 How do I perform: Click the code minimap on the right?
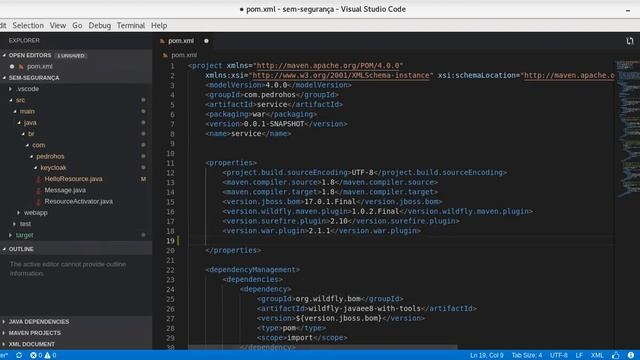(x=628, y=129)
